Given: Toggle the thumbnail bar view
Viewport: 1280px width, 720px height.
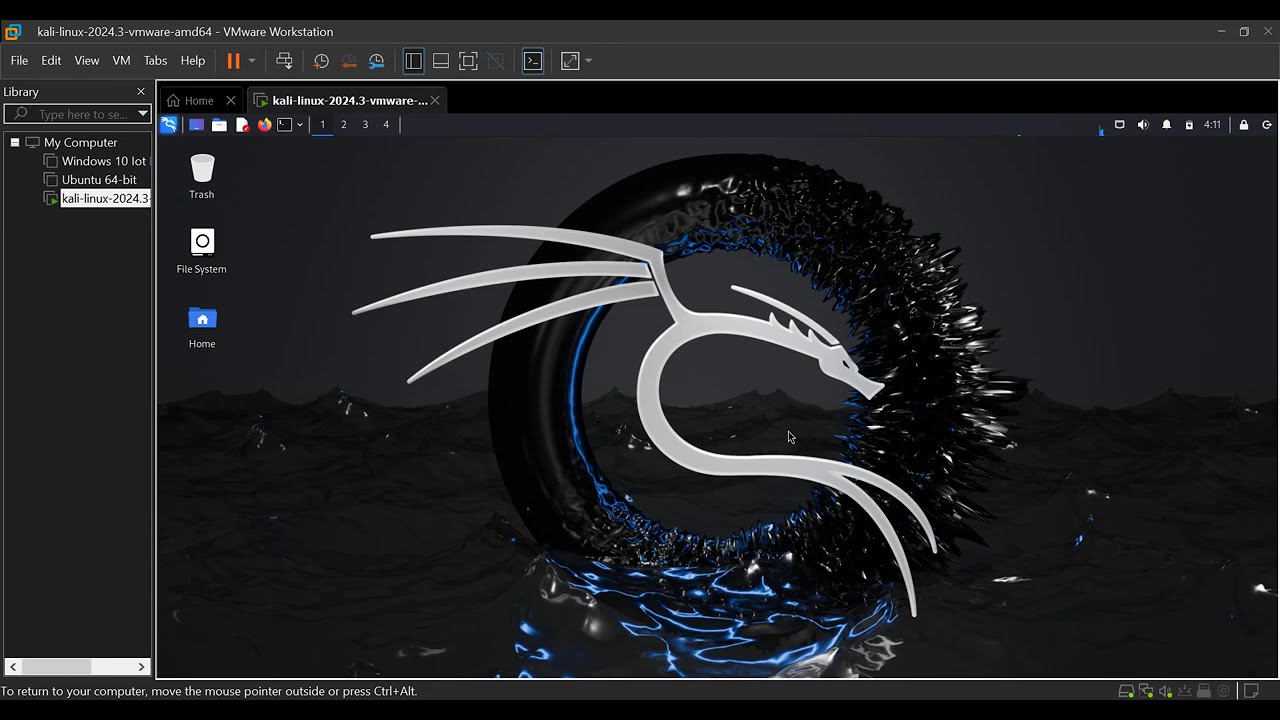Looking at the screenshot, I should coord(441,61).
